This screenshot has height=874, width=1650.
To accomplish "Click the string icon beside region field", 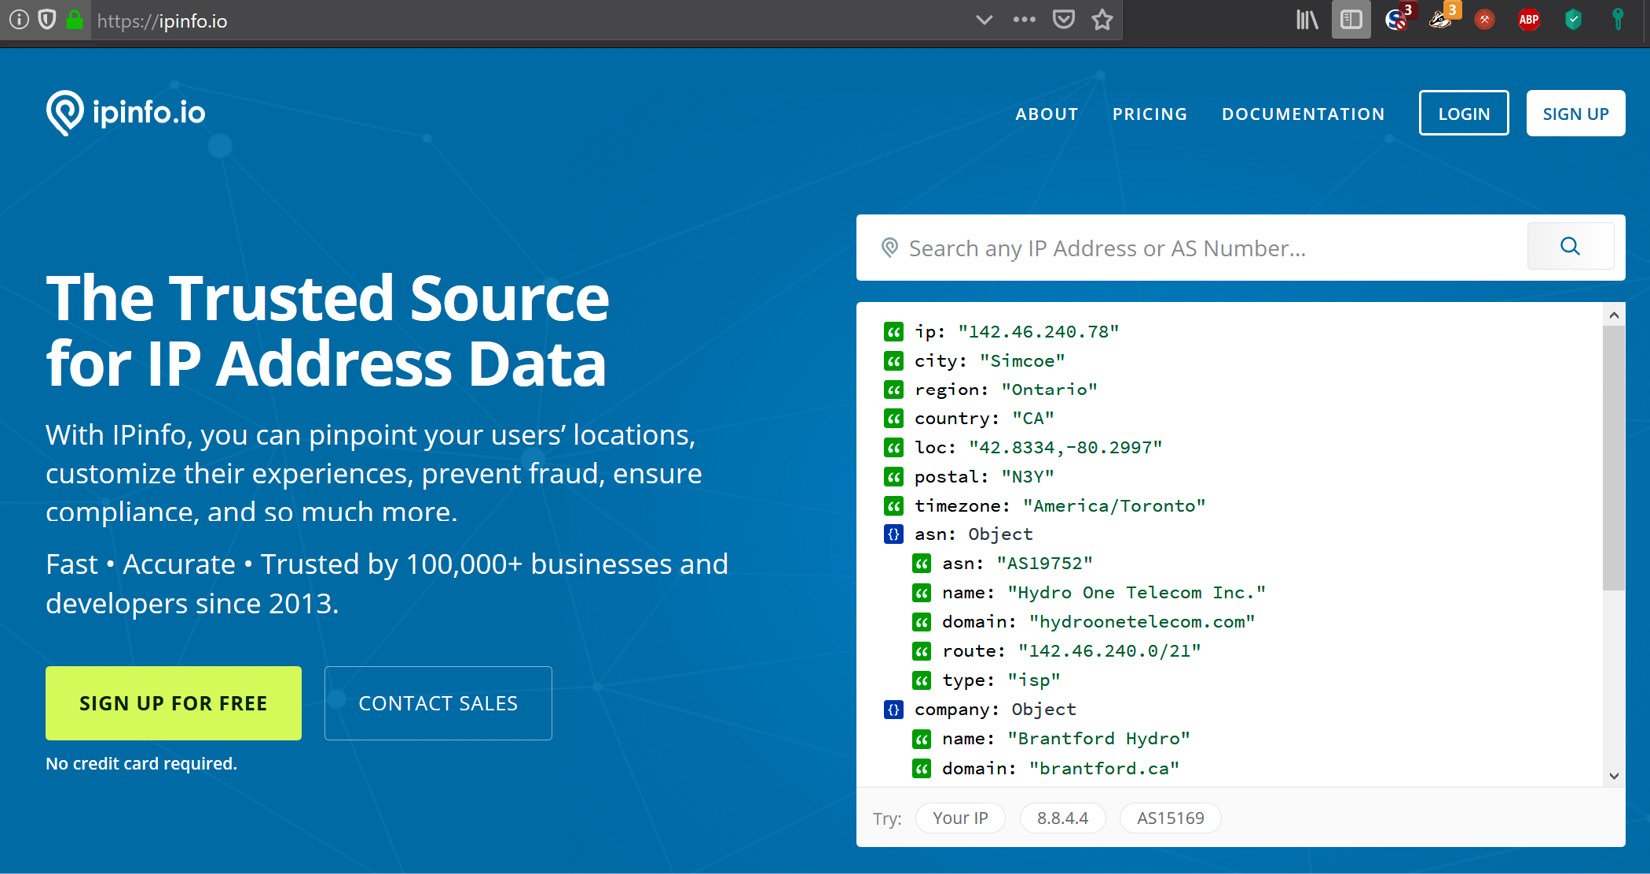I will tap(894, 390).
